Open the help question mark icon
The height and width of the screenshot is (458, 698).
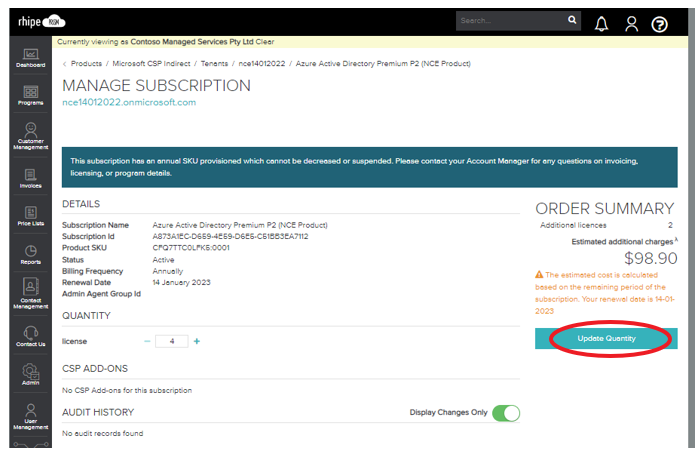point(659,24)
